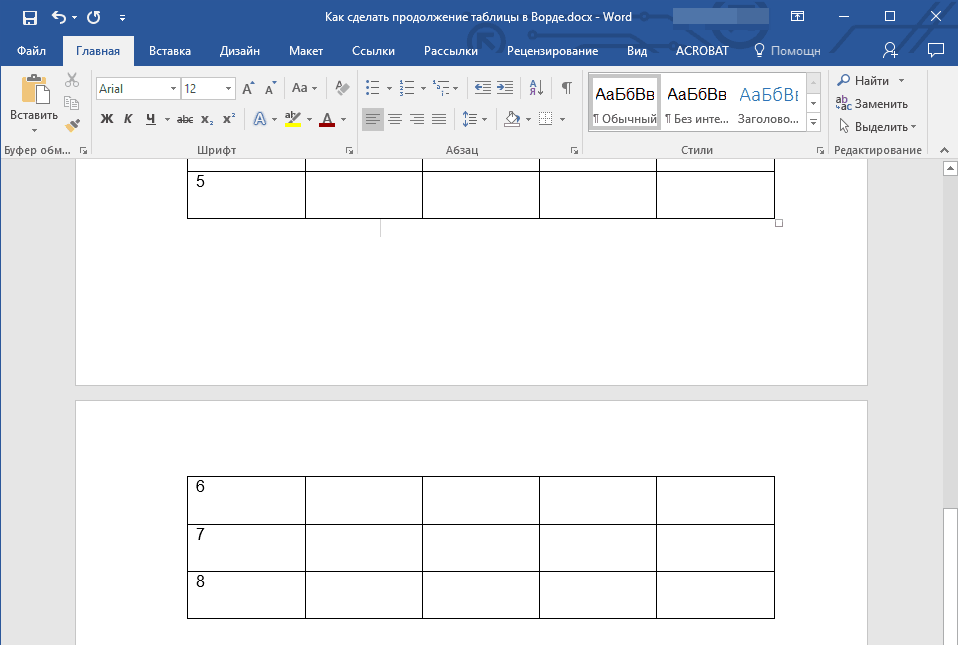The width and height of the screenshot is (958, 645).
Task: Increase indent with the indent icon
Action: tap(505, 88)
